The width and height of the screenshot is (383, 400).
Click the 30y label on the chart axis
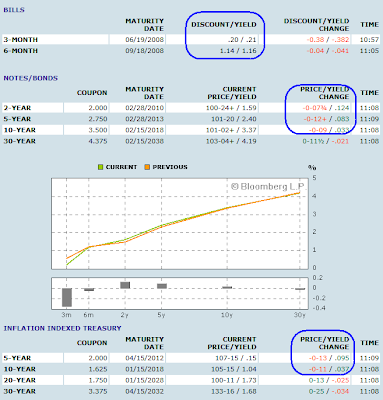click(x=300, y=315)
